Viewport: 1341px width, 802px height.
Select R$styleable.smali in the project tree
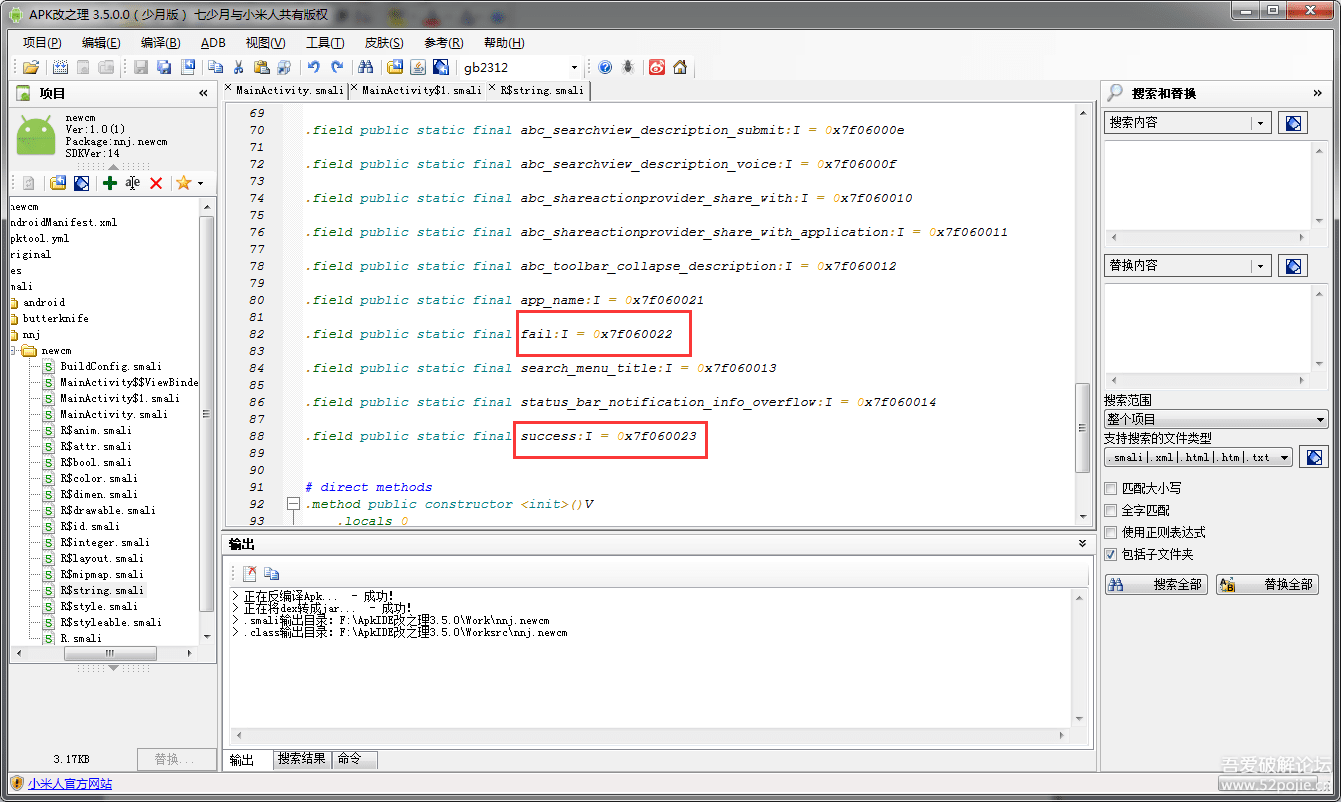(x=110, y=622)
